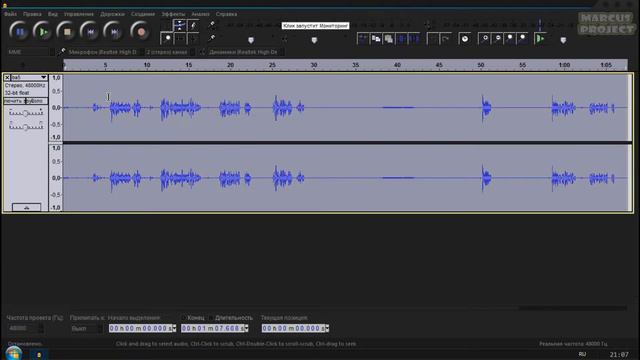Click the Pause transport button

click(x=19, y=31)
